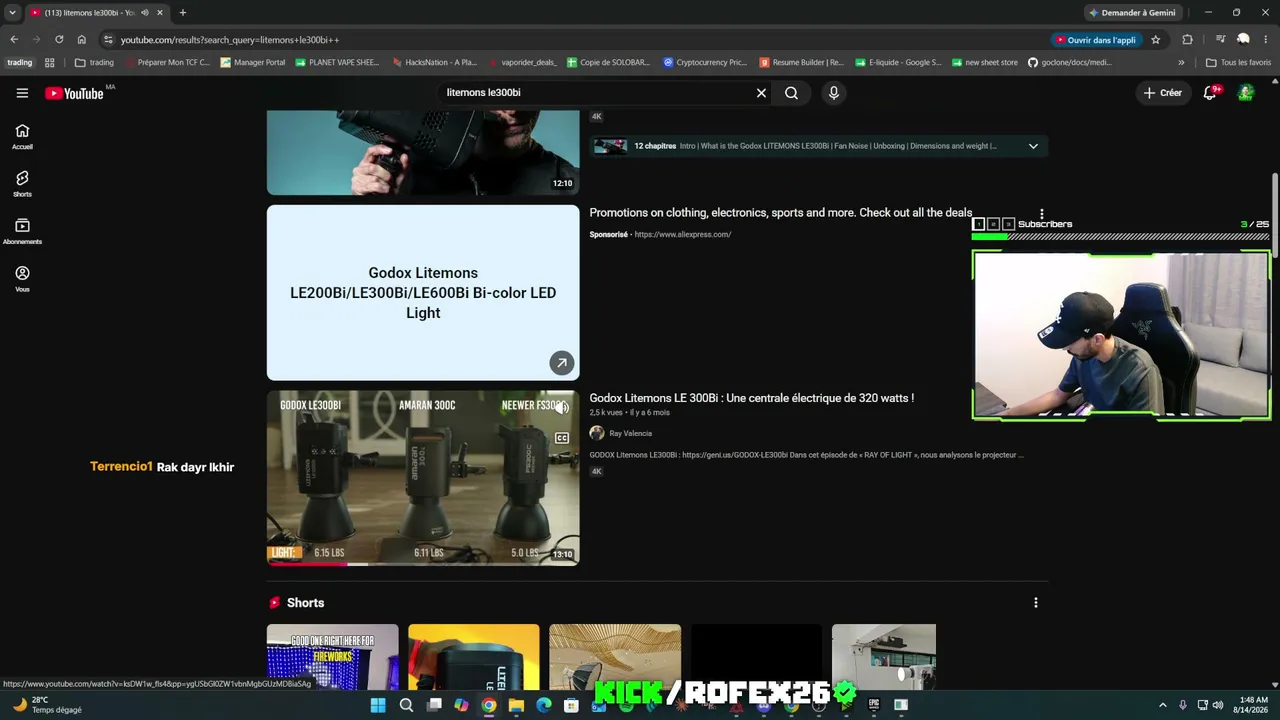Open the Resume Builder bookmark
Screen dimensions: 1280x720
[x=801, y=62]
